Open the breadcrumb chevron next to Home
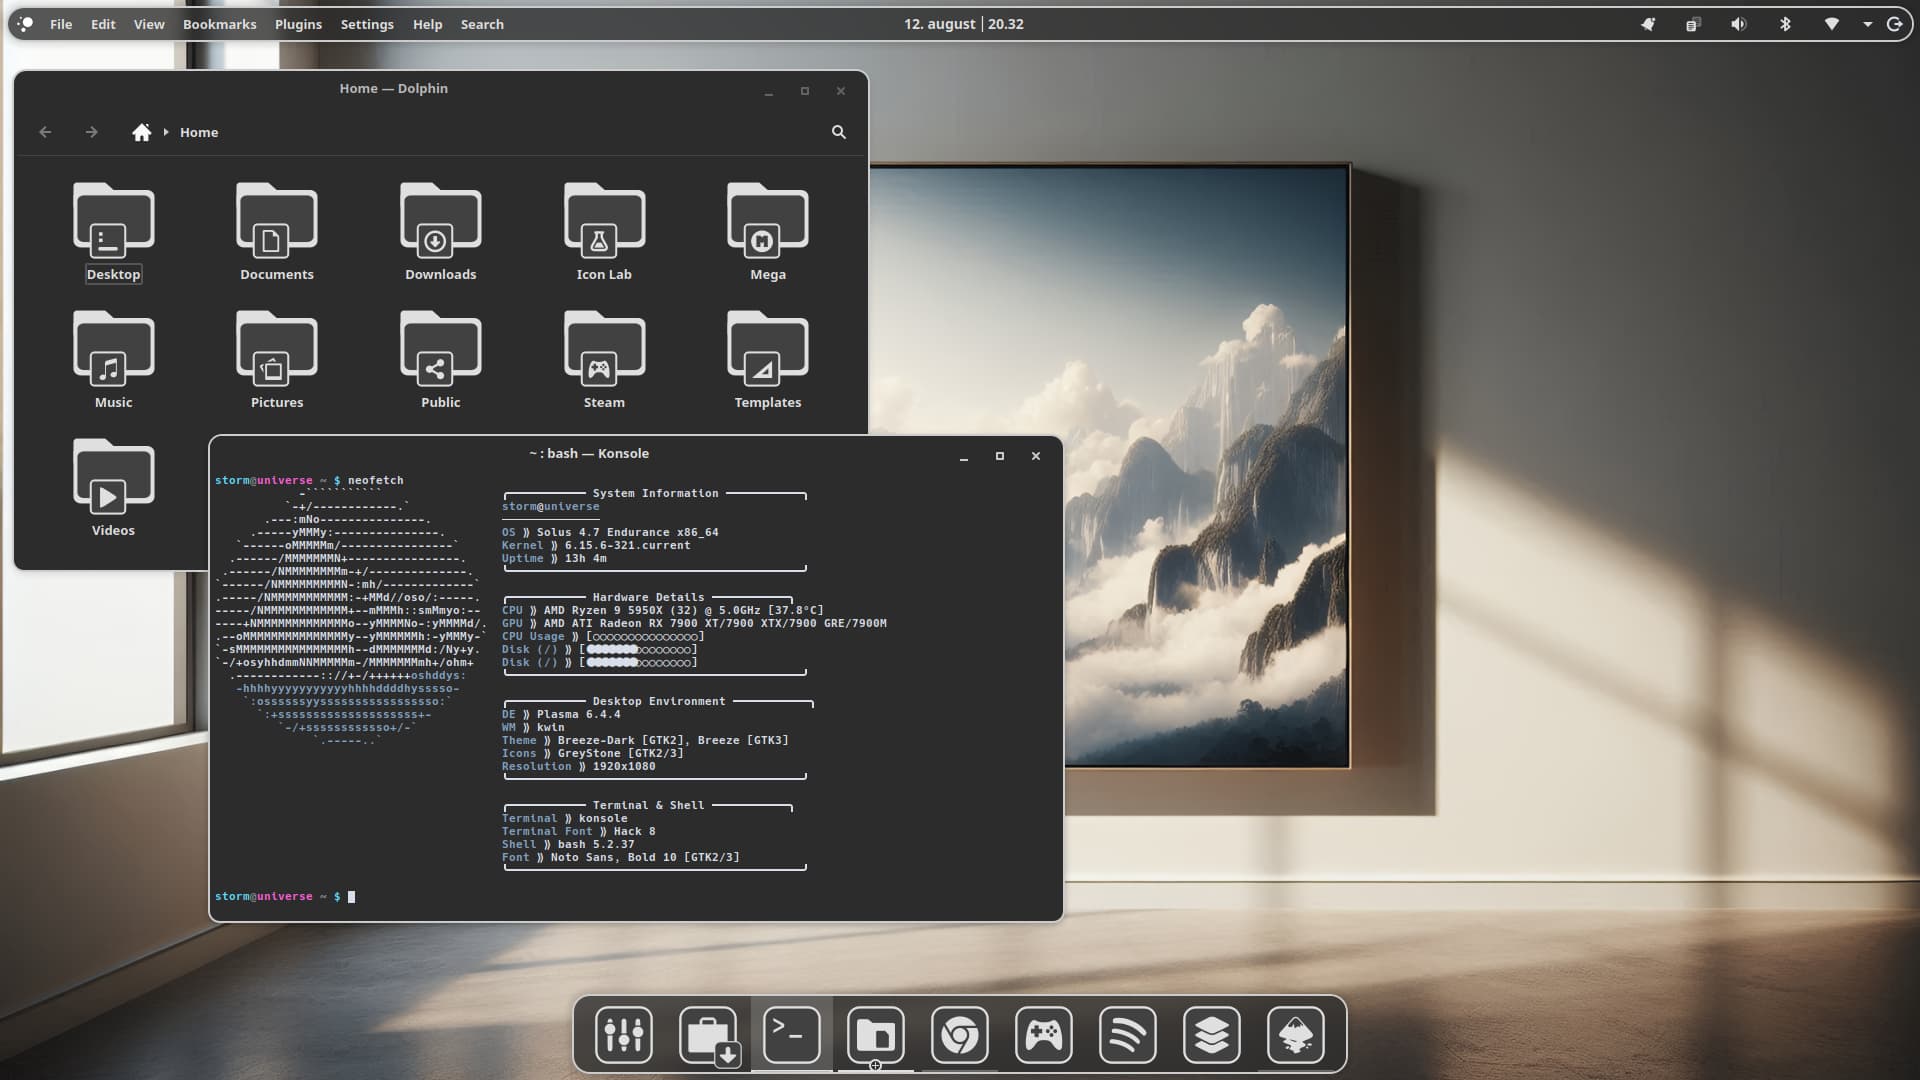The image size is (1920, 1080). 164,131
